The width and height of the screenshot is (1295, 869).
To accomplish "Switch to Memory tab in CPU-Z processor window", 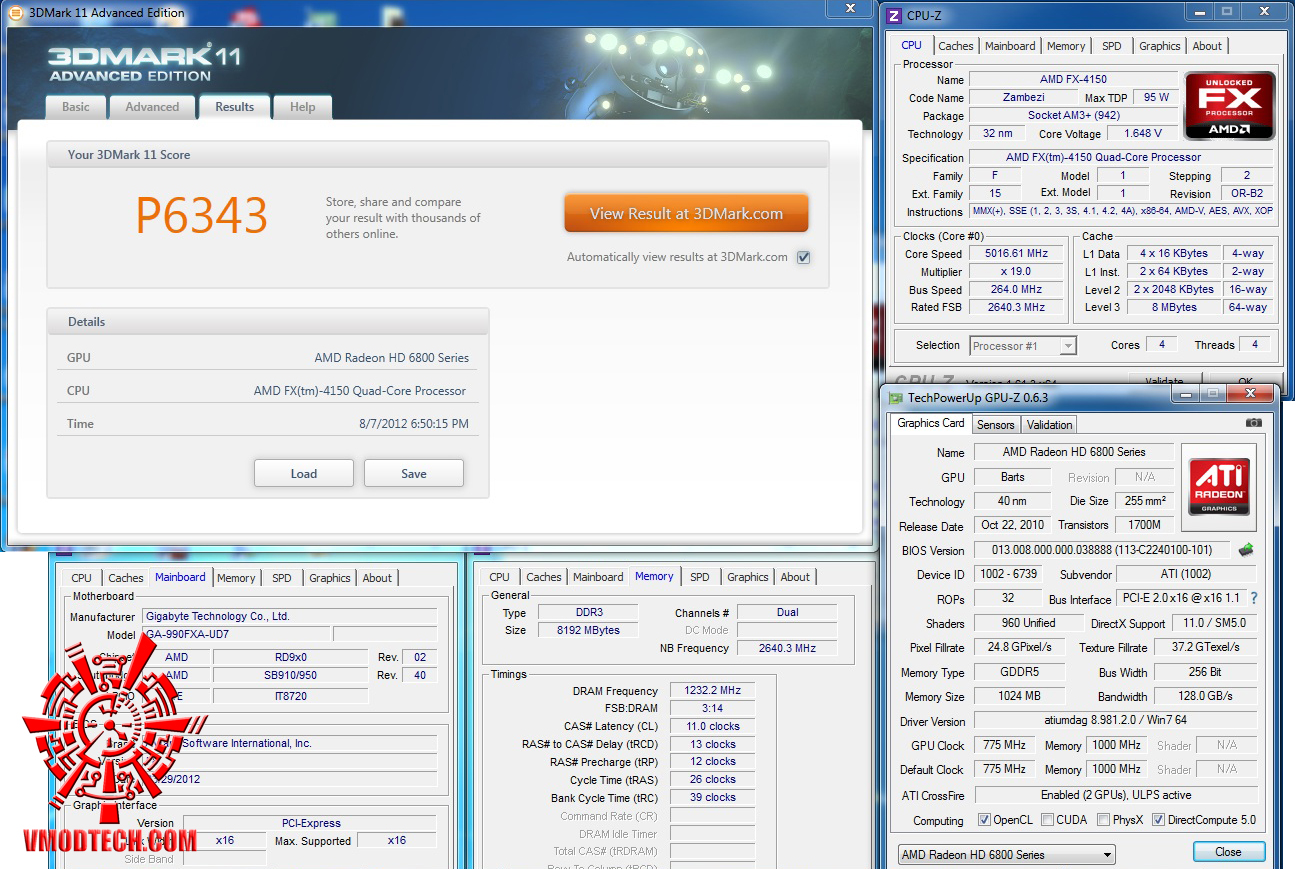I will [x=1066, y=46].
